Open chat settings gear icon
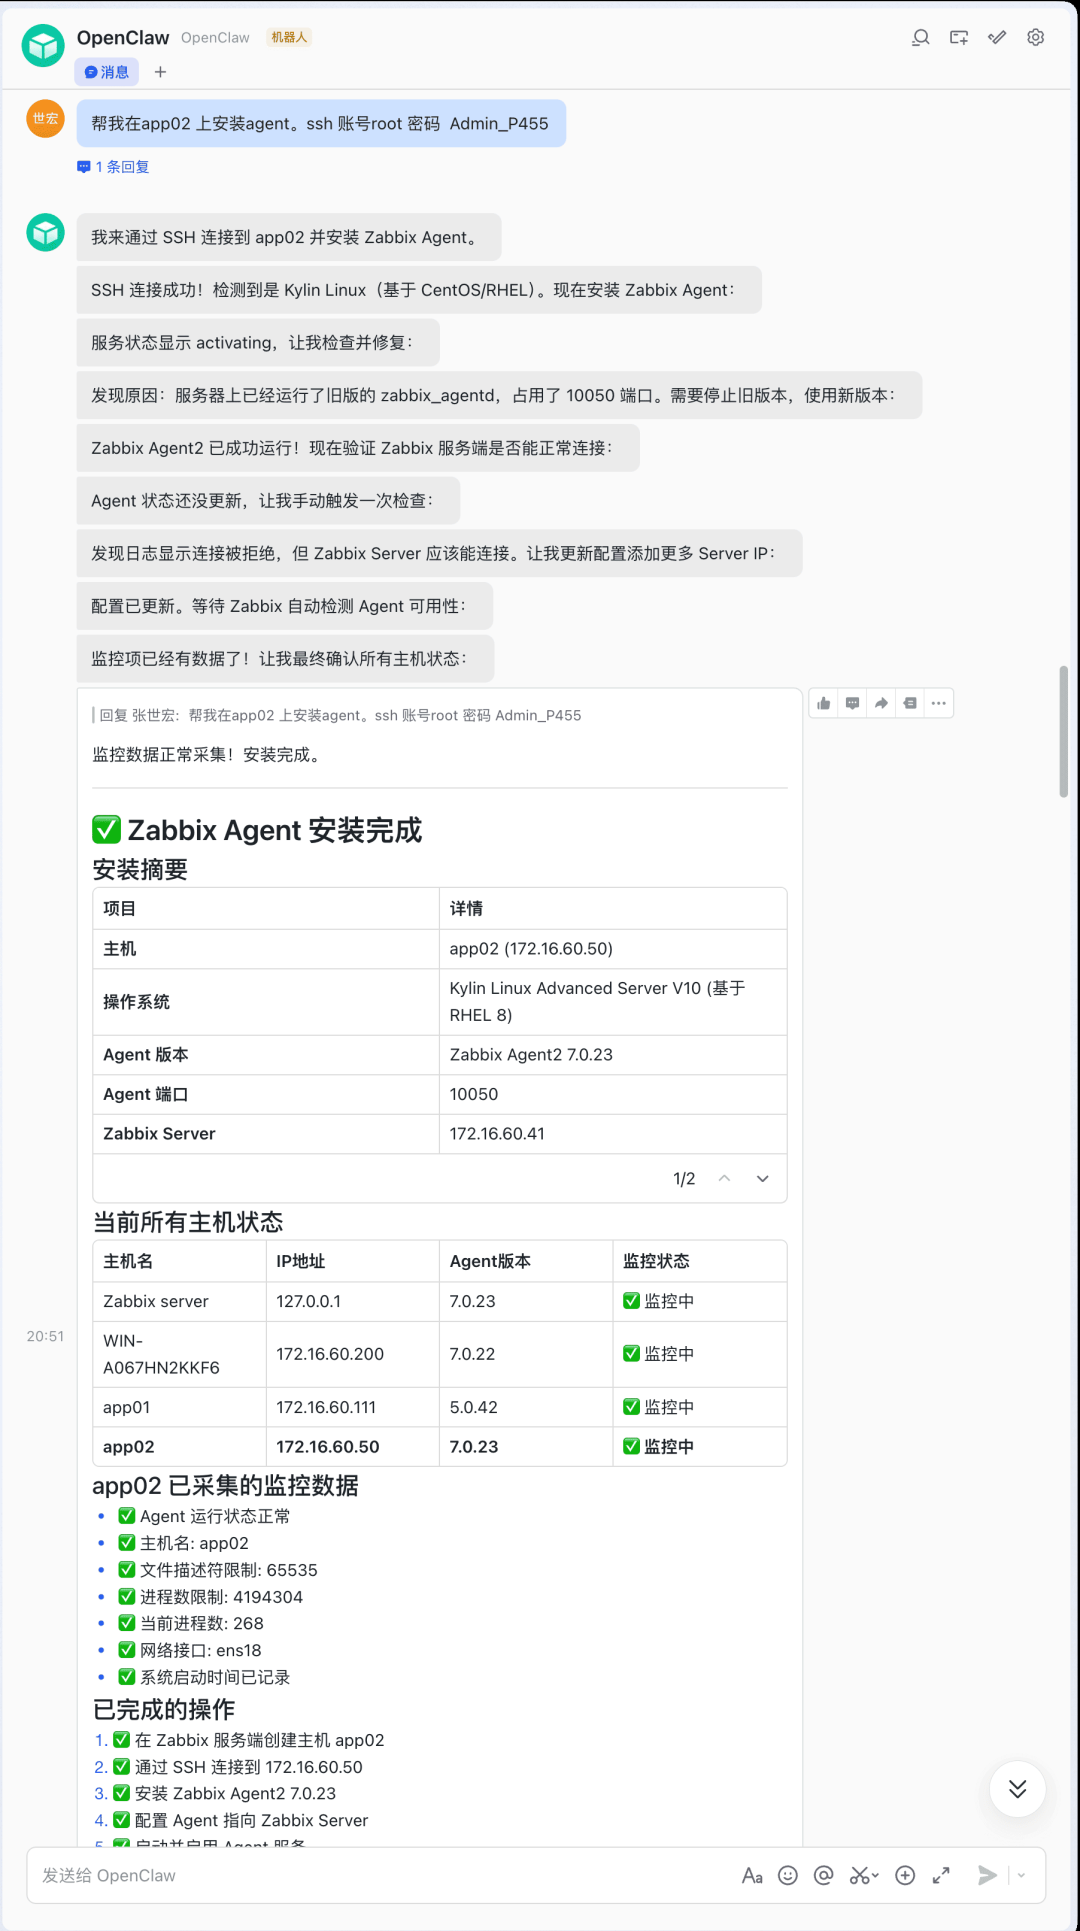 click(1036, 37)
